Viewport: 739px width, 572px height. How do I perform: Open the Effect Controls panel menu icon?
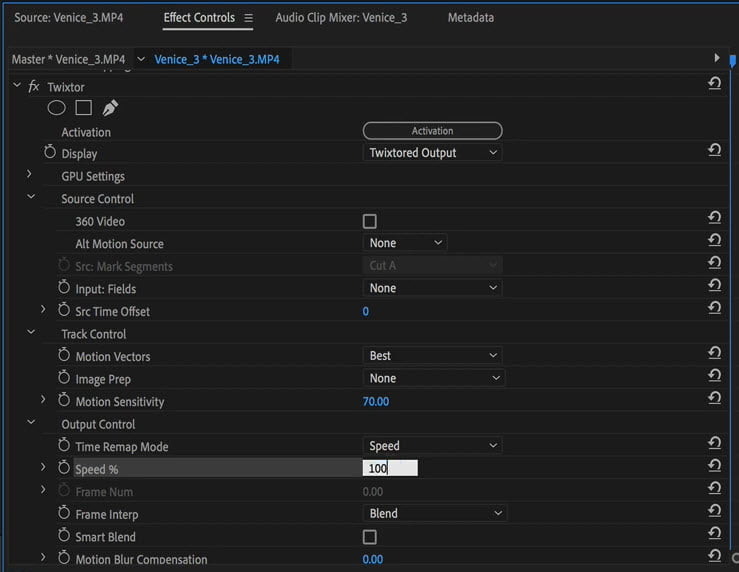[248, 18]
